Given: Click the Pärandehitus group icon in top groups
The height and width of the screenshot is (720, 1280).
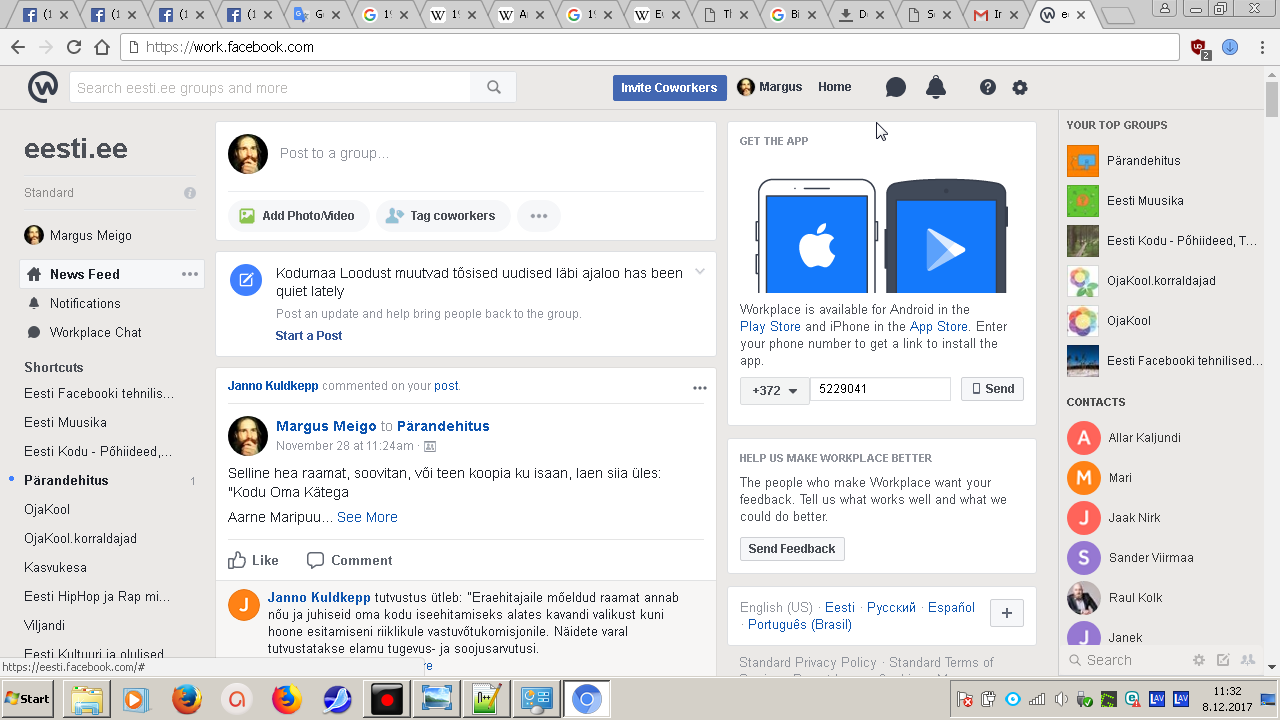Looking at the screenshot, I should pos(1083,161).
